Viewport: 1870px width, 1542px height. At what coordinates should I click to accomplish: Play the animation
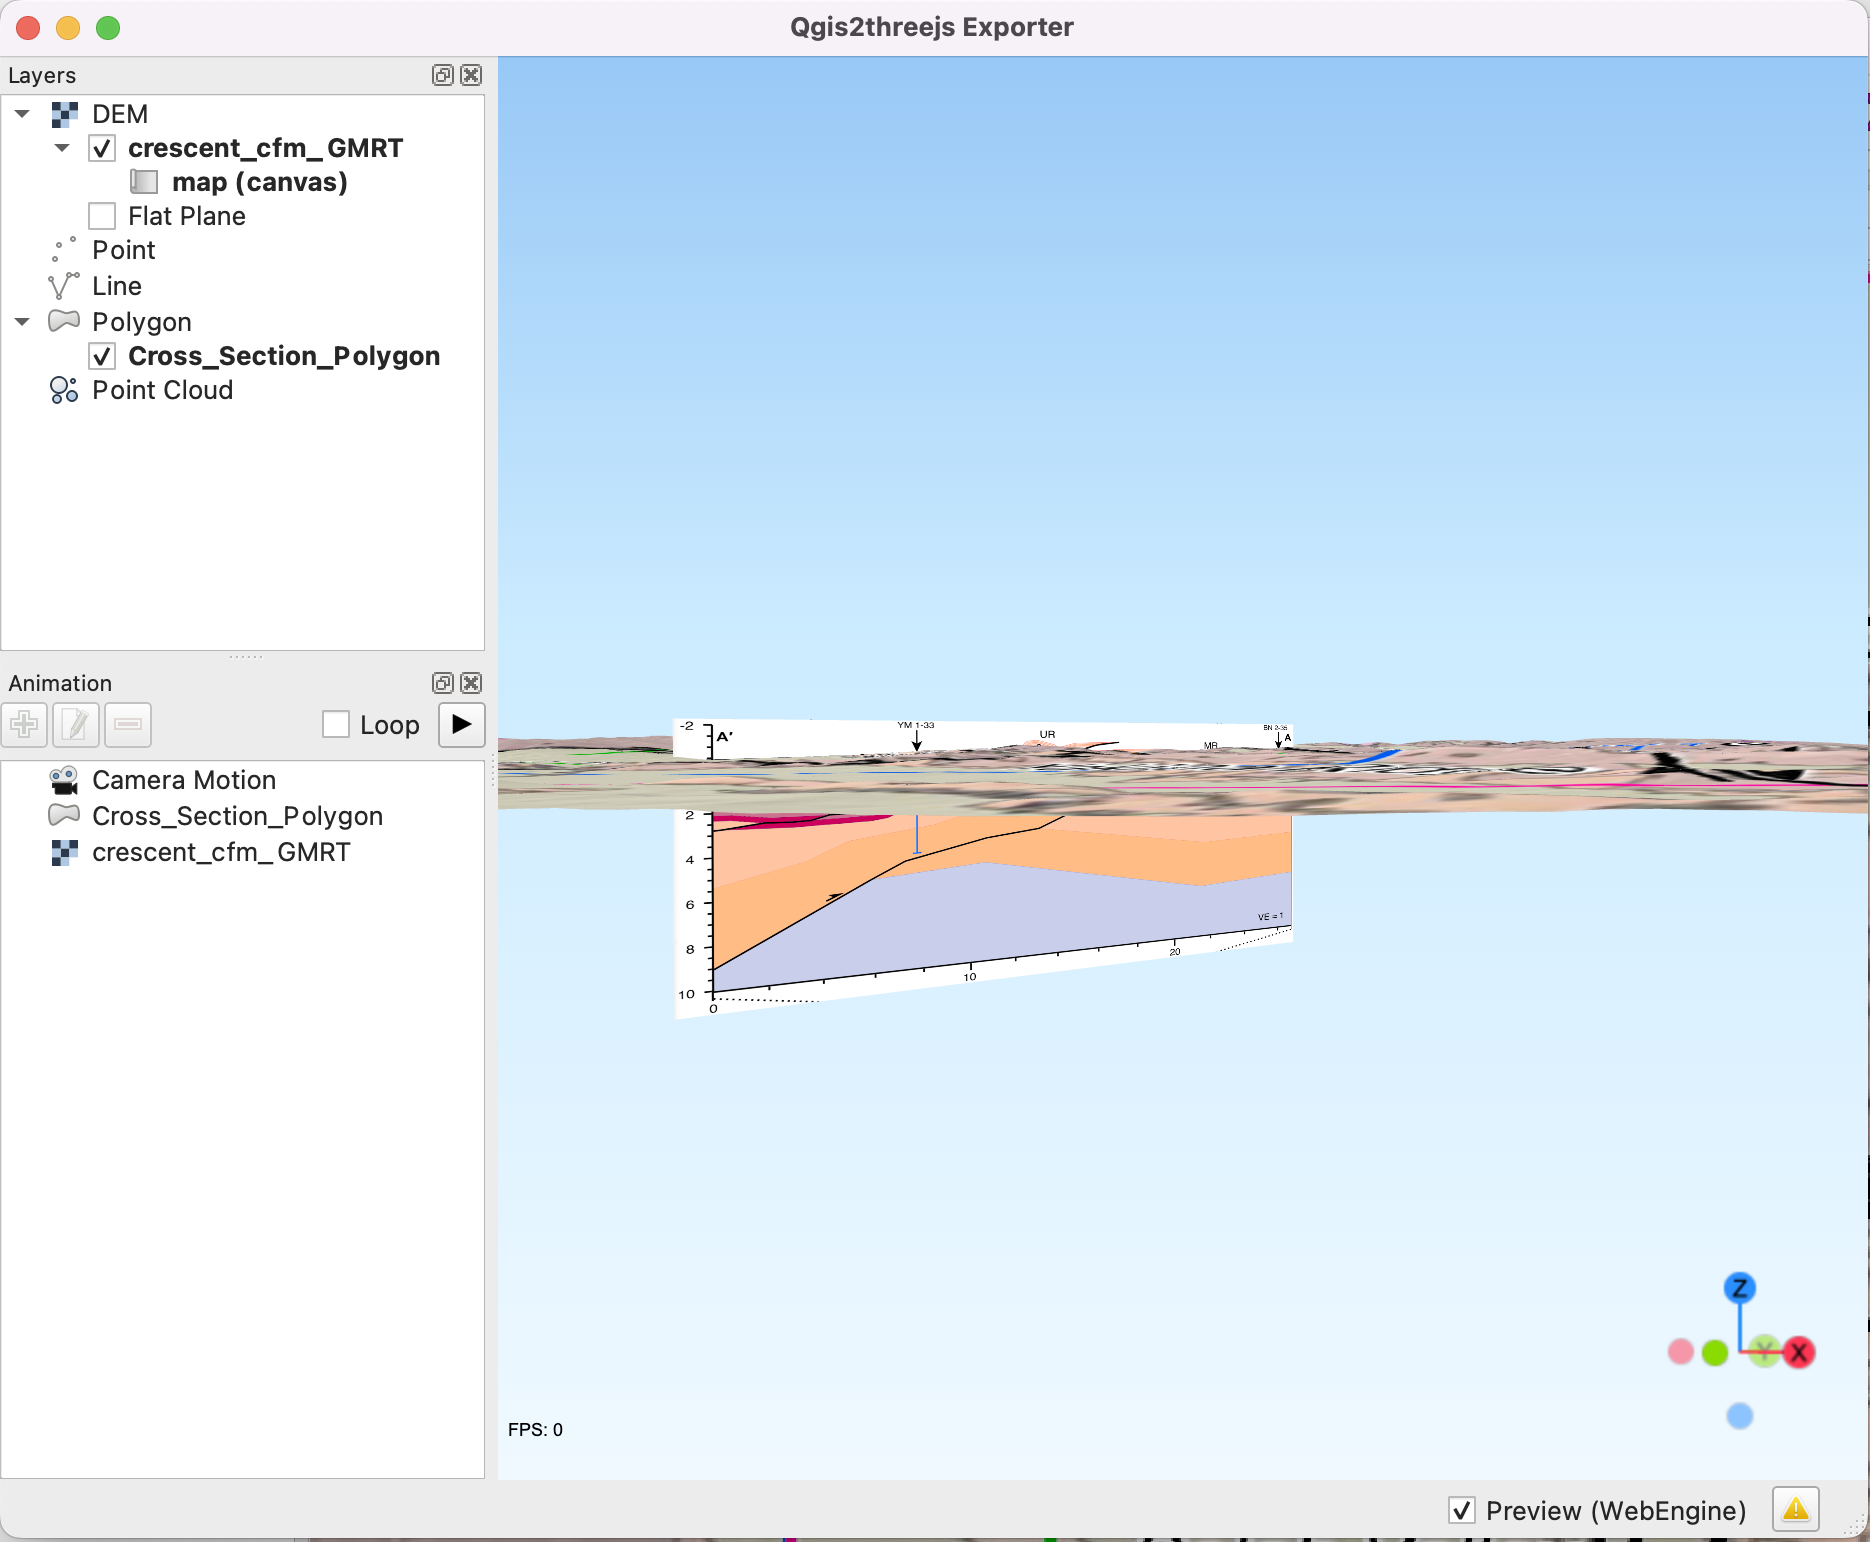[461, 725]
